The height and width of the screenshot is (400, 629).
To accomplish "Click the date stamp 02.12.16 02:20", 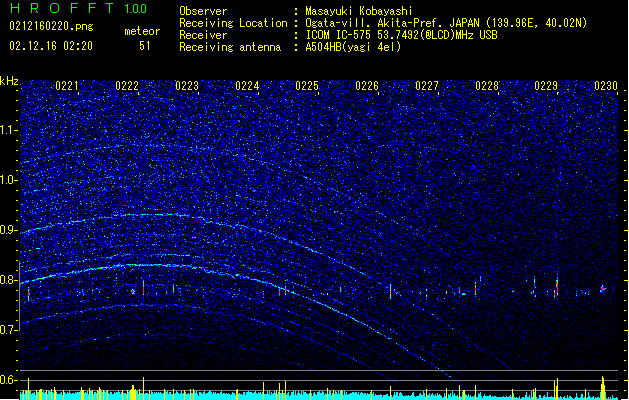I will point(51,46).
